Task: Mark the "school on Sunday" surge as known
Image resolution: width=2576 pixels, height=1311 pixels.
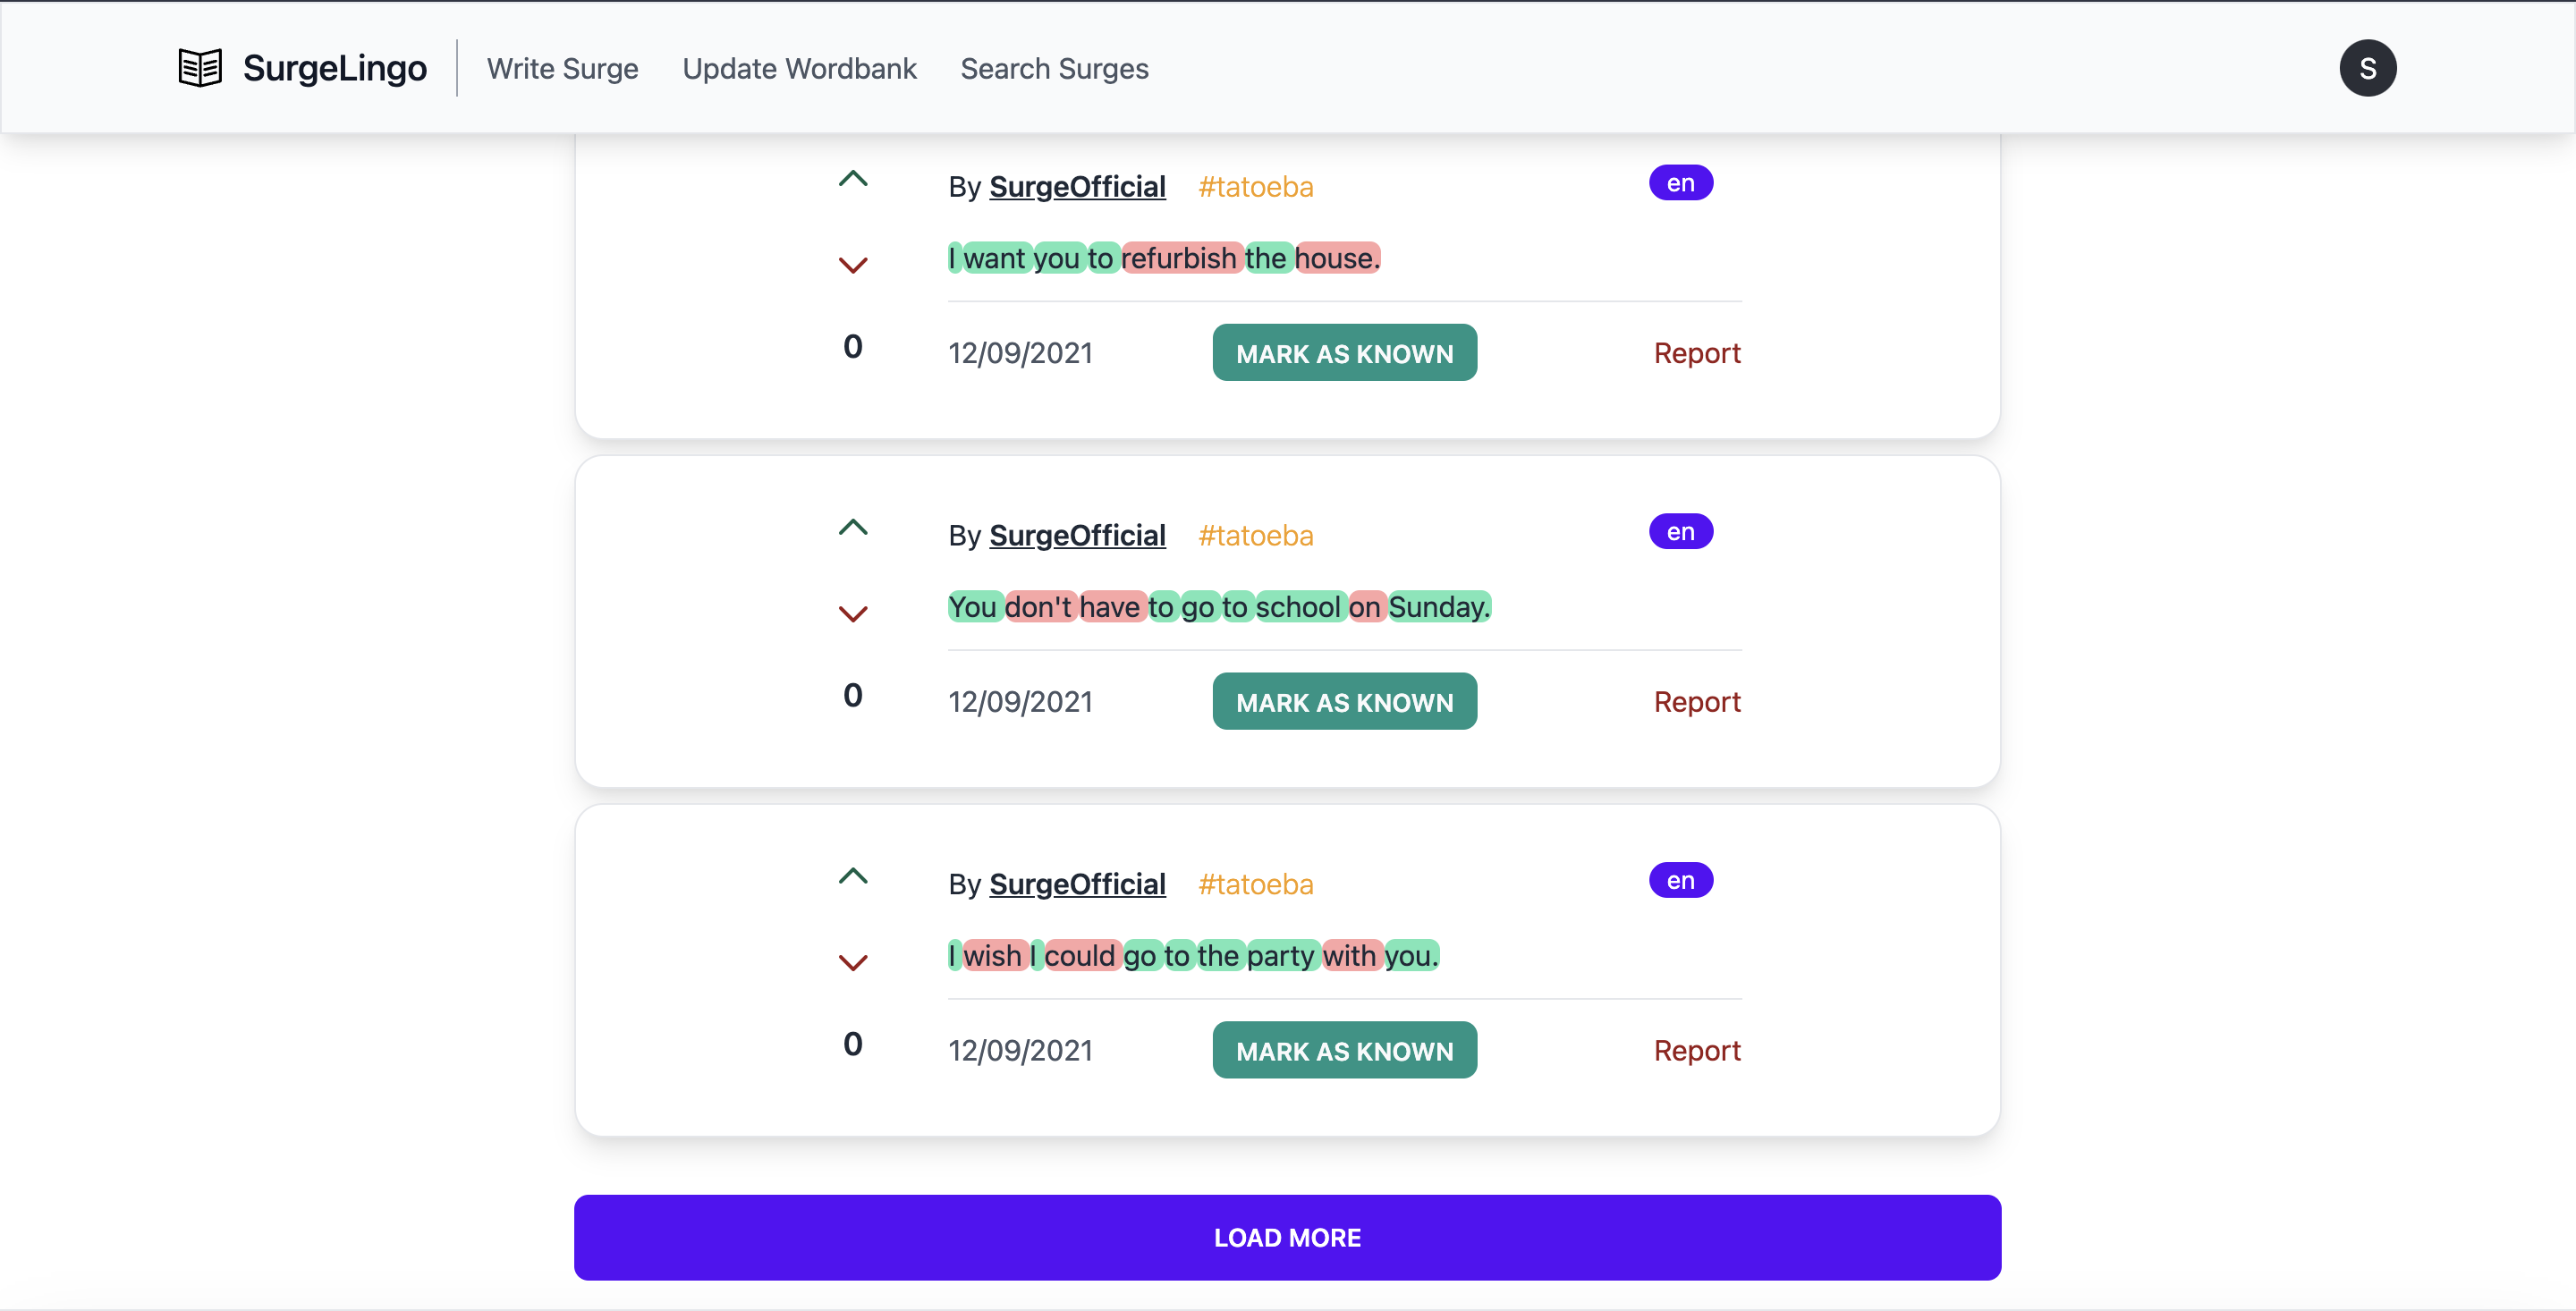Action: [1344, 702]
